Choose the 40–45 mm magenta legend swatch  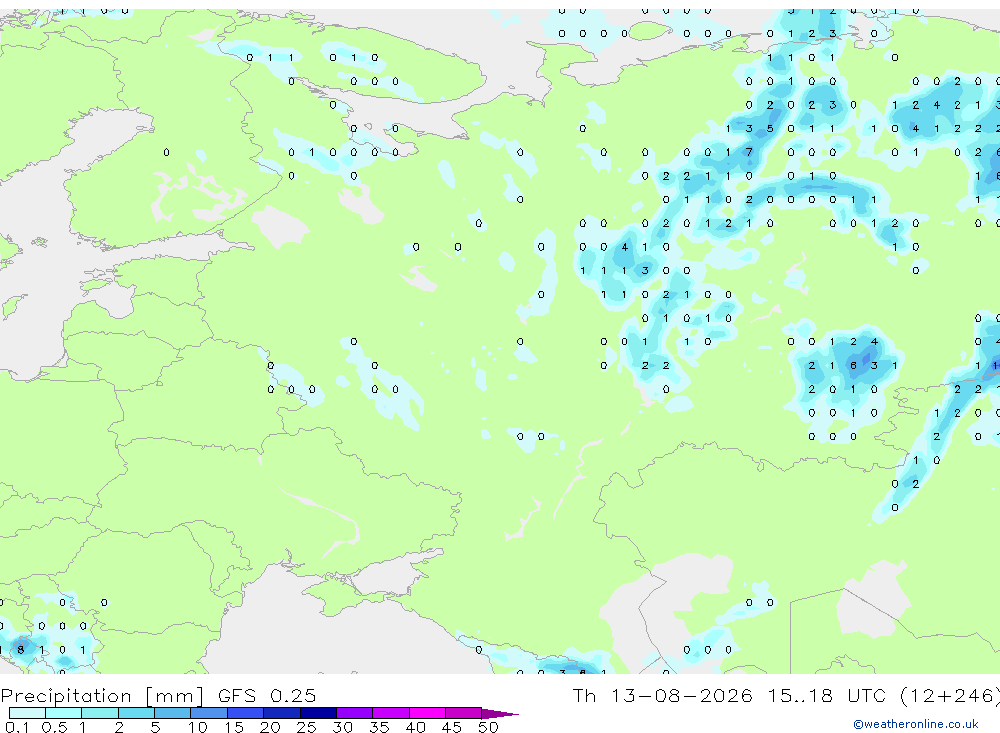pos(427,713)
